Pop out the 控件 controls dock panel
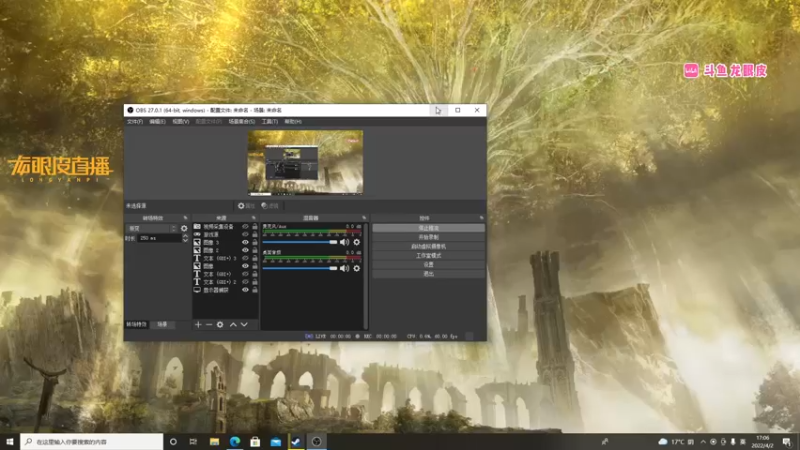The image size is (800, 450). click(x=482, y=218)
